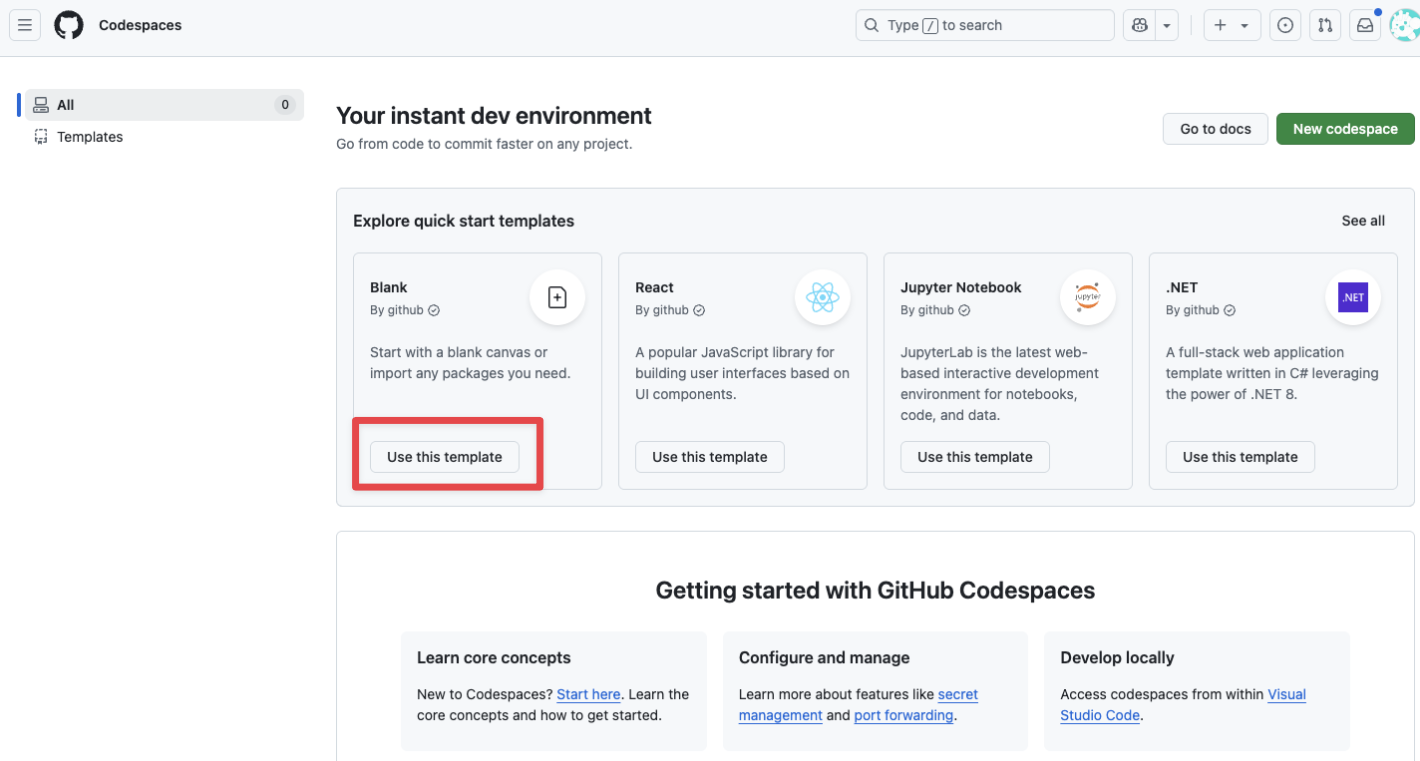The width and height of the screenshot is (1420, 761).
Task: Expand the Copilot dropdown arrow
Action: [1167, 25]
